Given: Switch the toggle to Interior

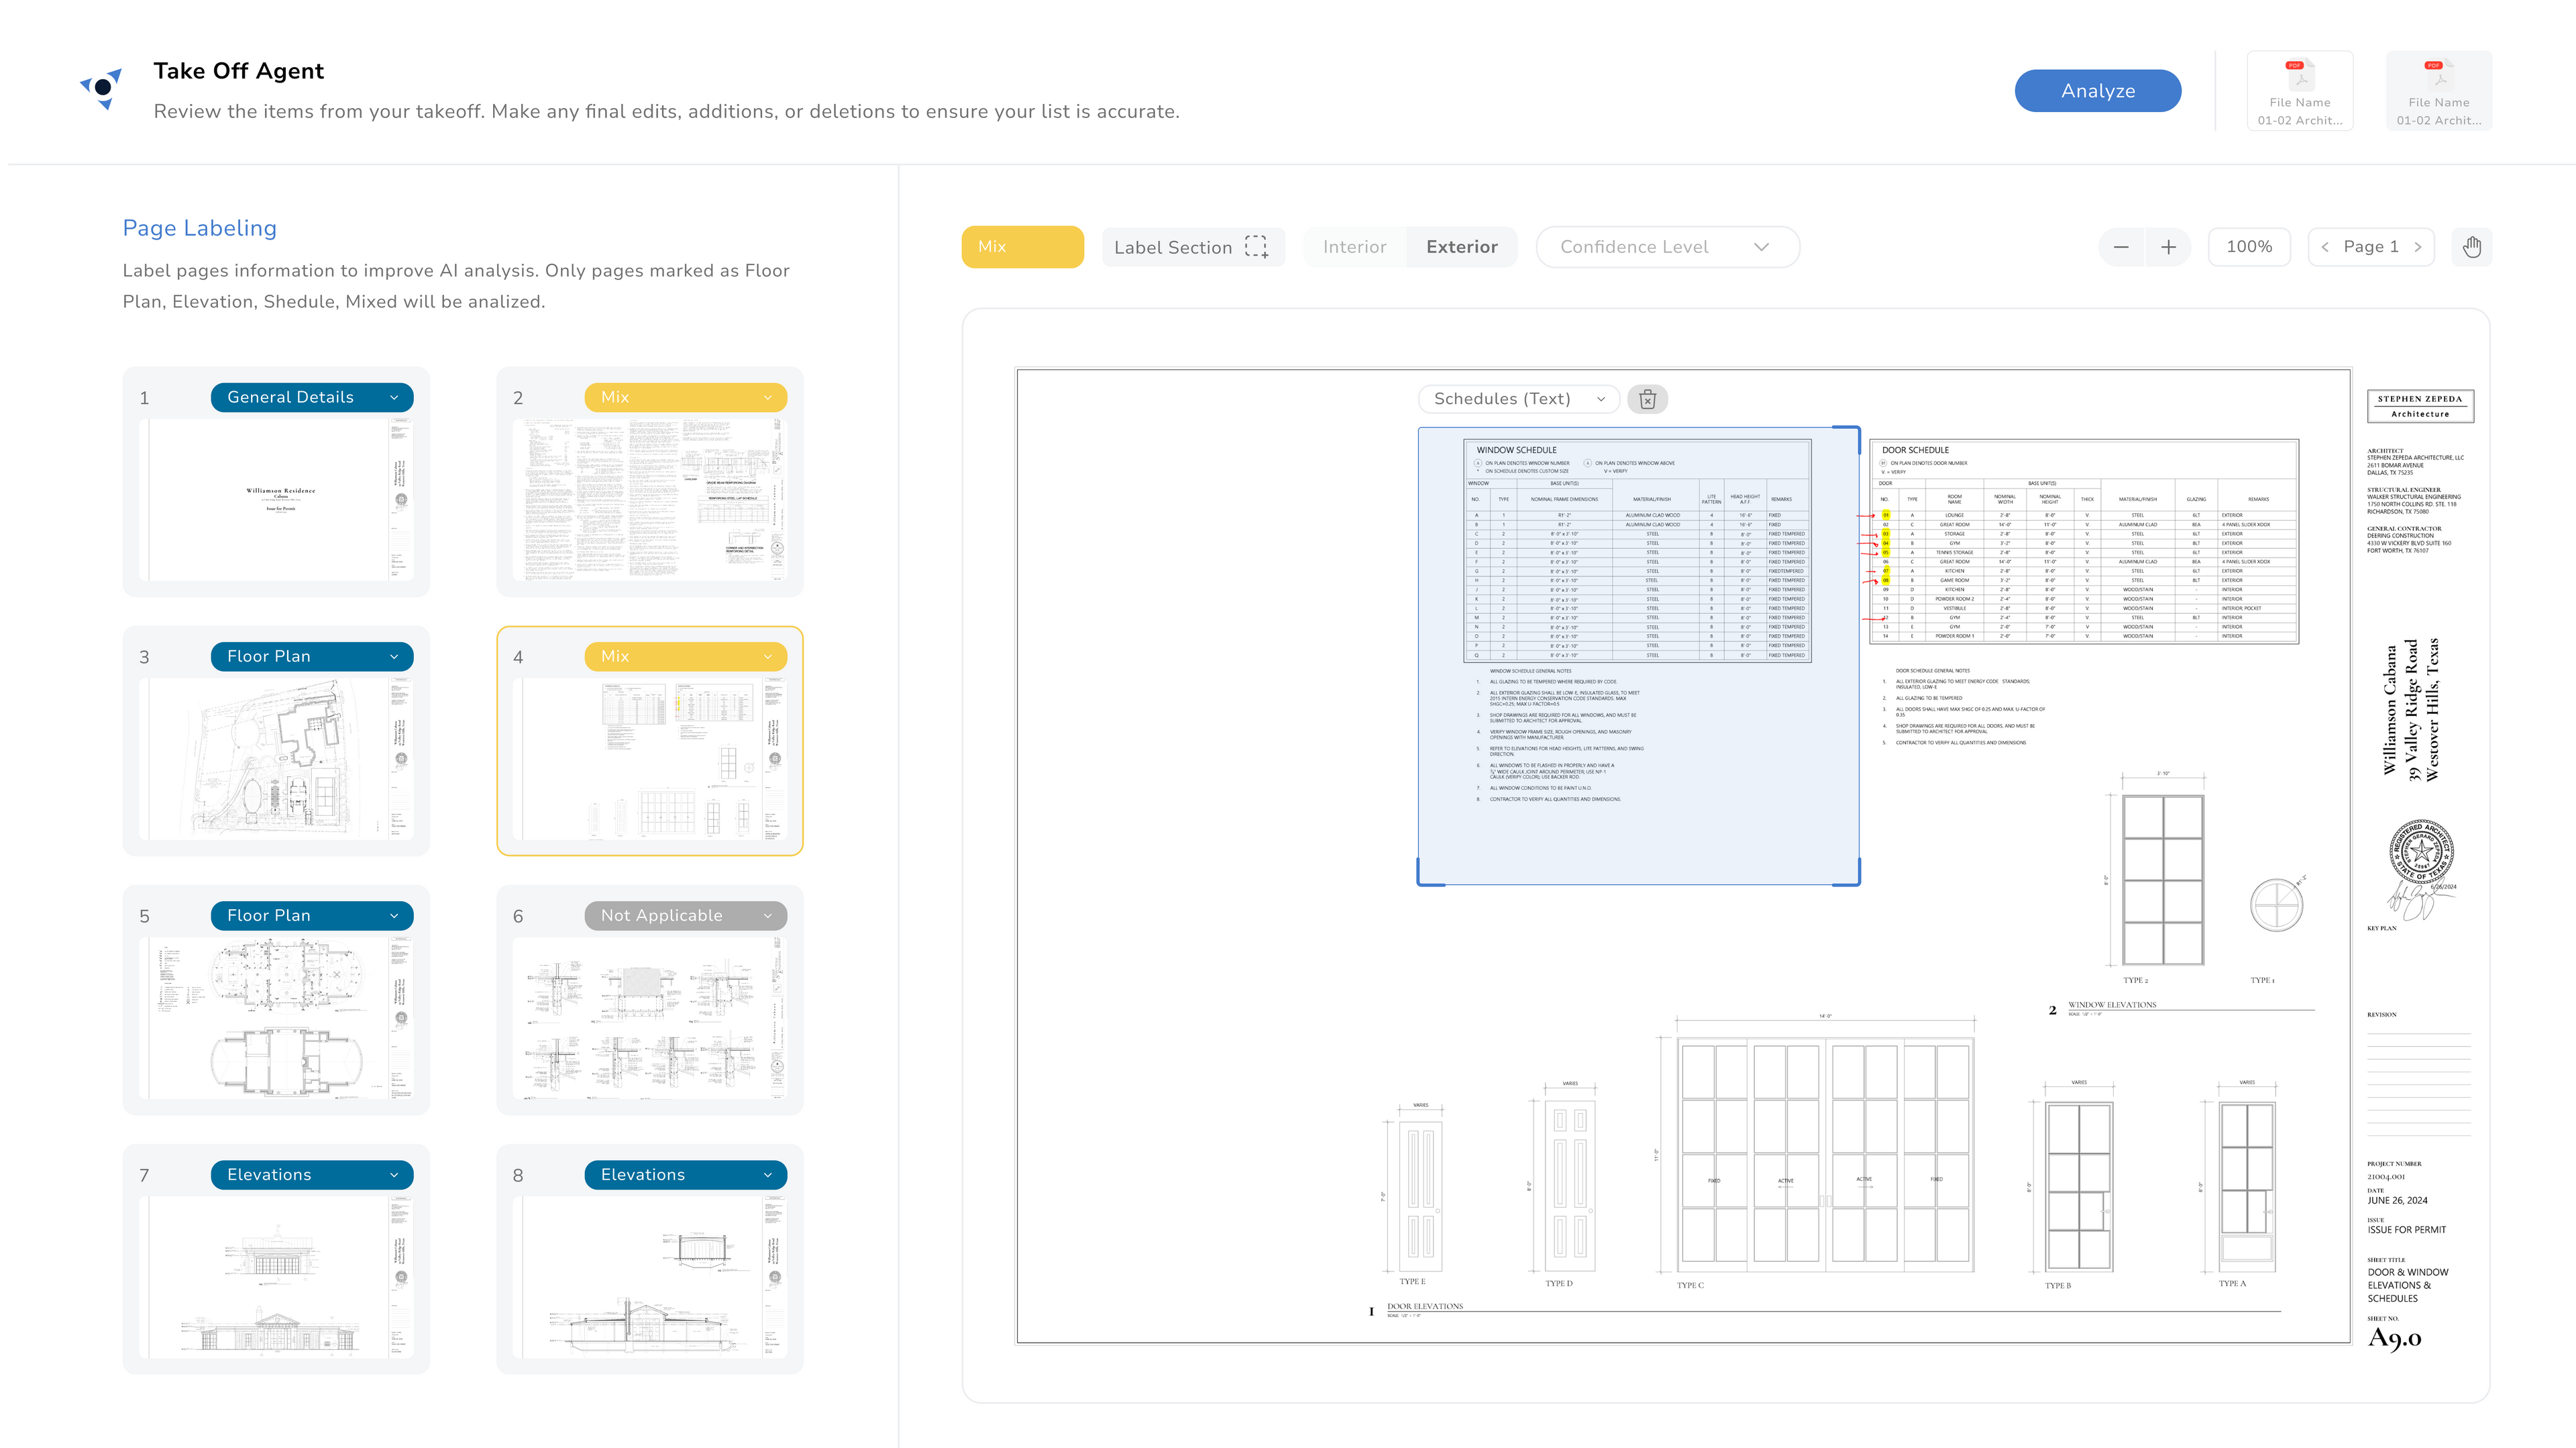Looking at the screenshot, I should 1354,247.
